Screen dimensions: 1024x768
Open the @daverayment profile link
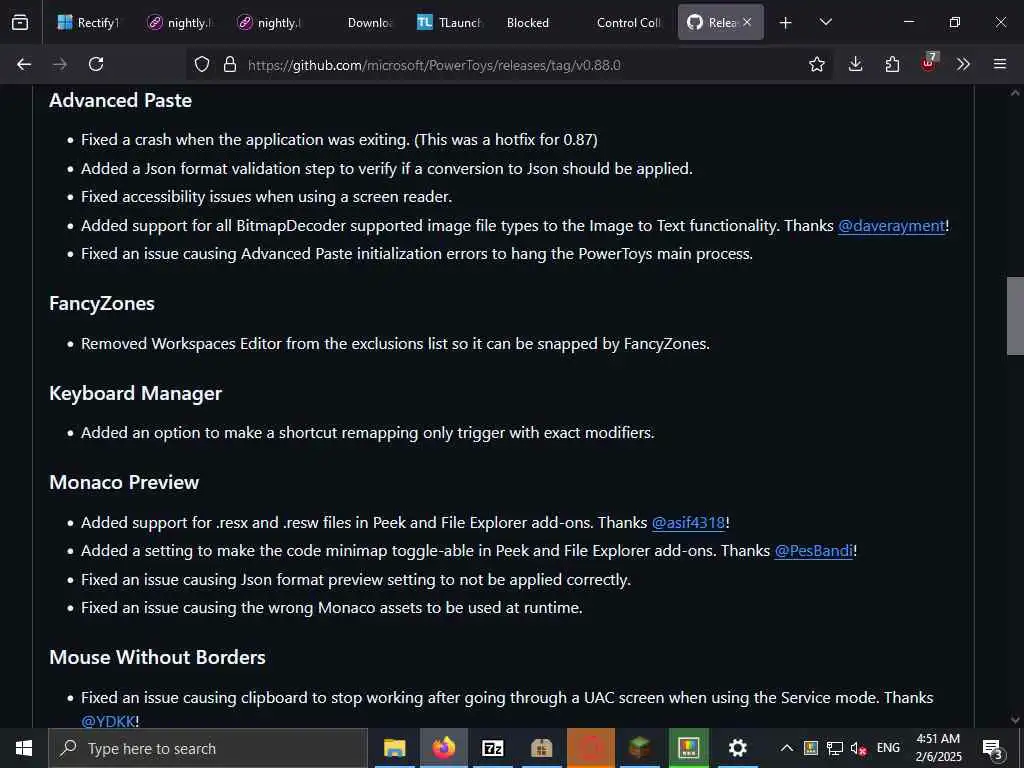click(x=891, y=226)
